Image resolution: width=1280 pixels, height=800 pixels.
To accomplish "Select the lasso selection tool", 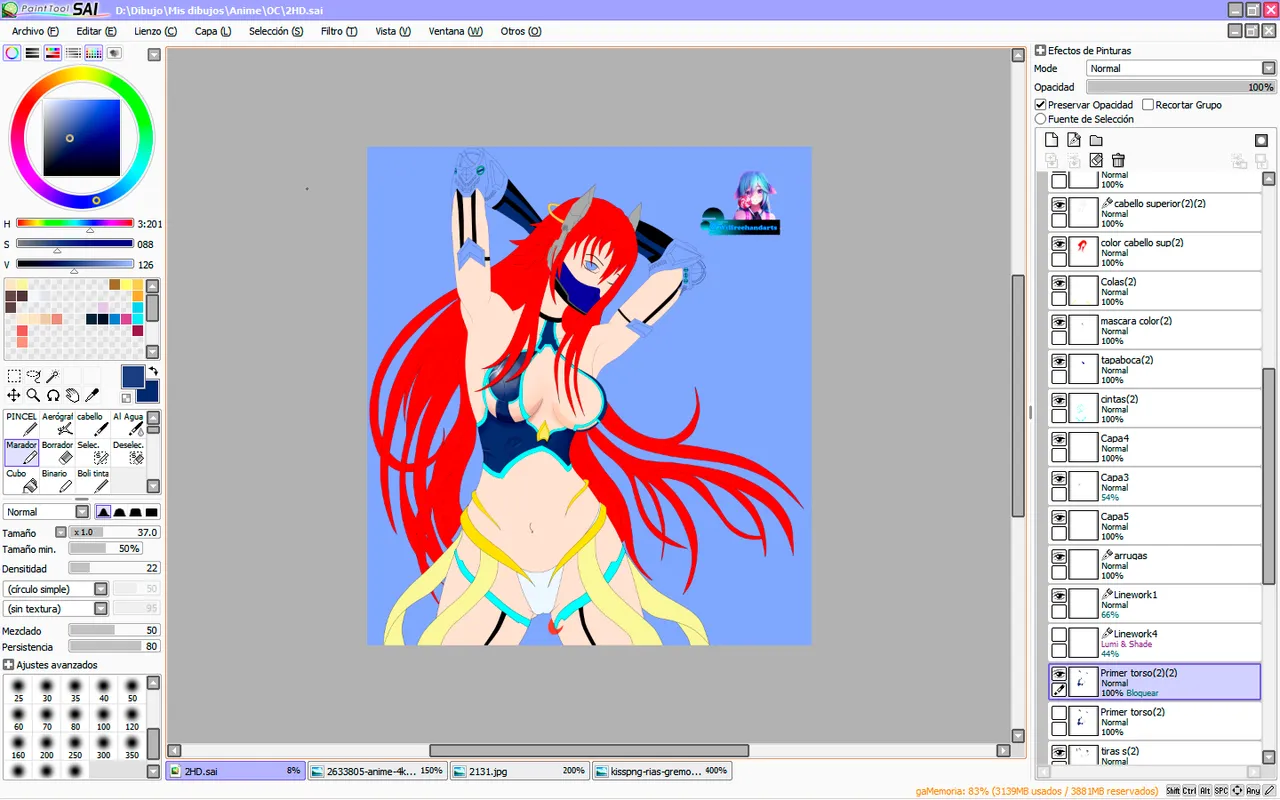I will [34, 376].
